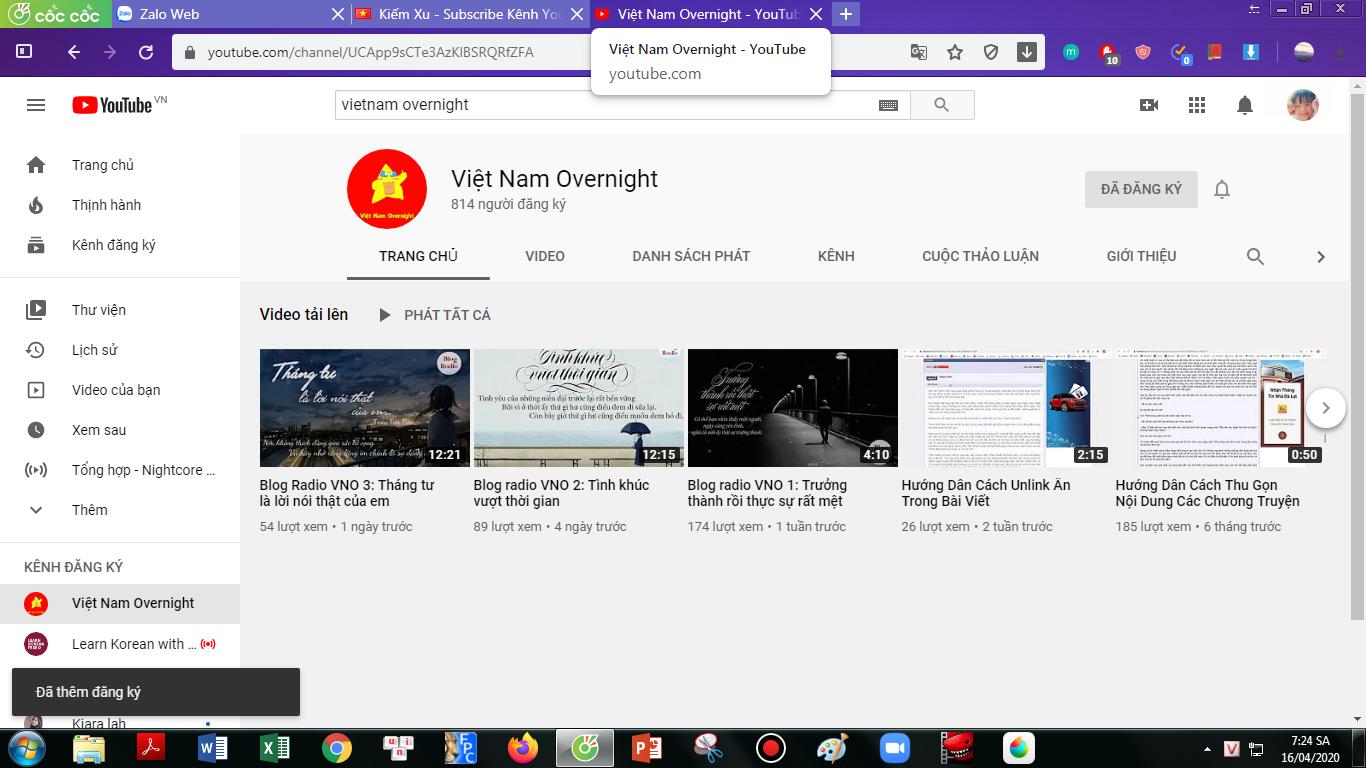Click PHÁT TẤT CẢ play all

click(434, 315)
